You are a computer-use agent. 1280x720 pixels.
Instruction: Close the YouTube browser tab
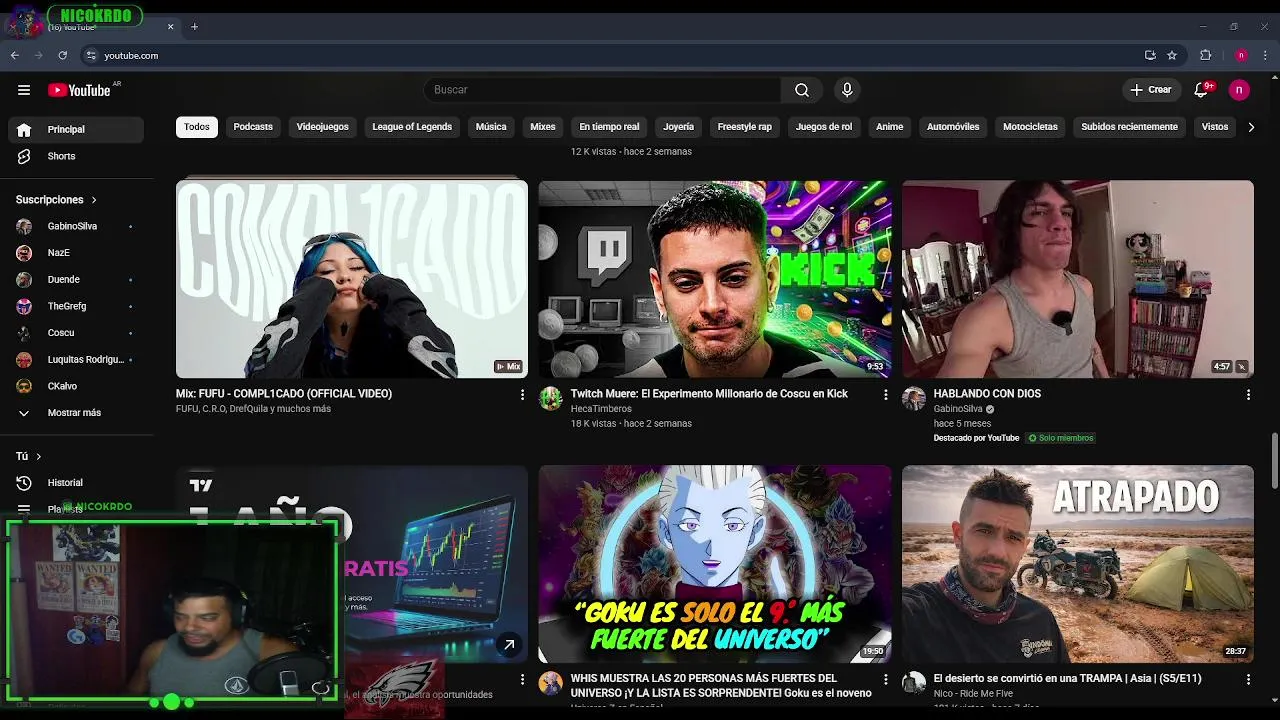tap(171, 27)
